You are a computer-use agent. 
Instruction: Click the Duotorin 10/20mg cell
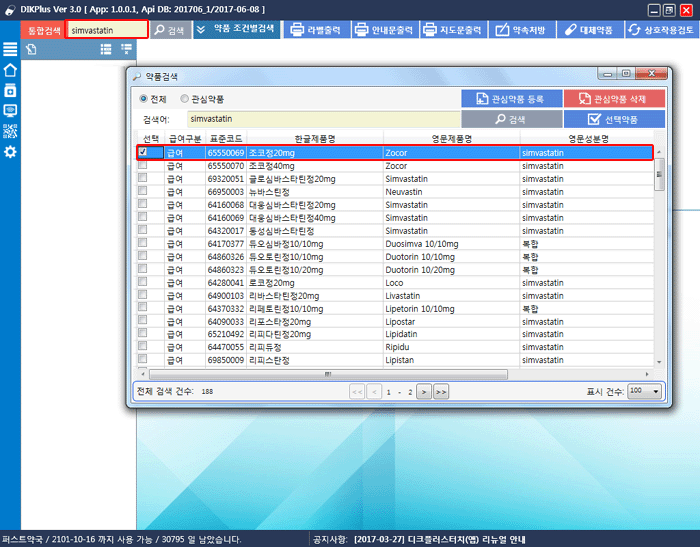pos(451,270)
